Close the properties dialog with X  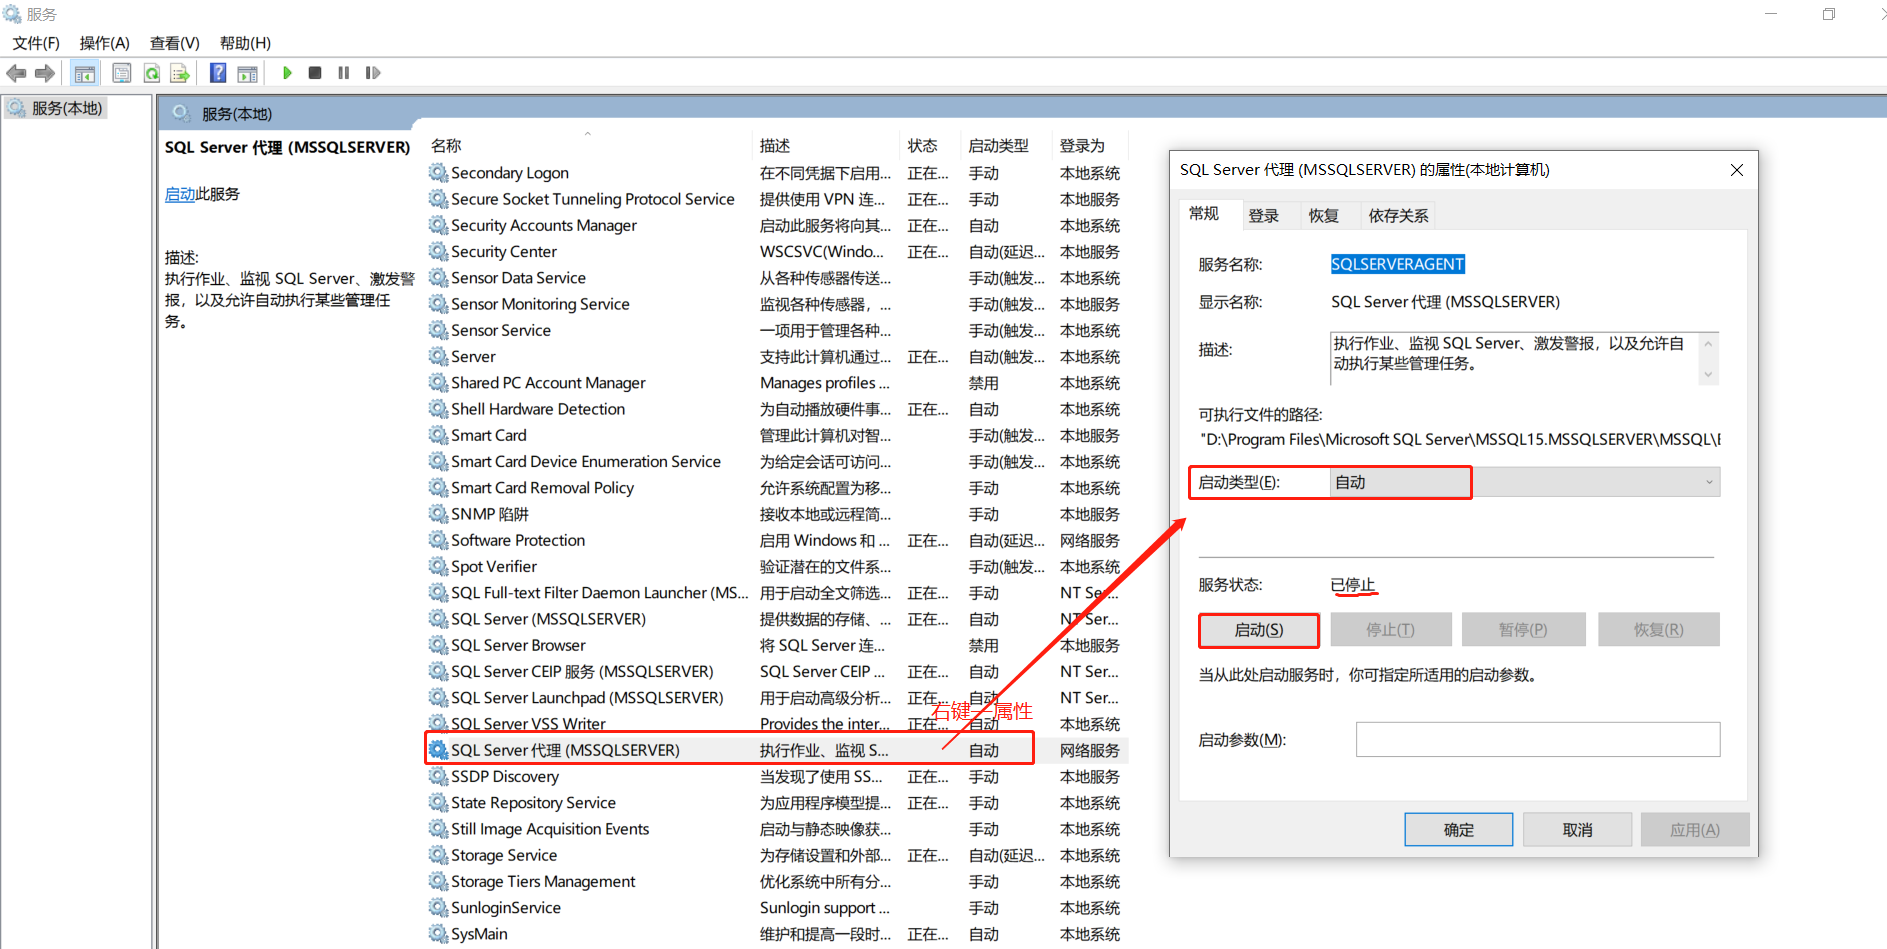pos(1737,170)
